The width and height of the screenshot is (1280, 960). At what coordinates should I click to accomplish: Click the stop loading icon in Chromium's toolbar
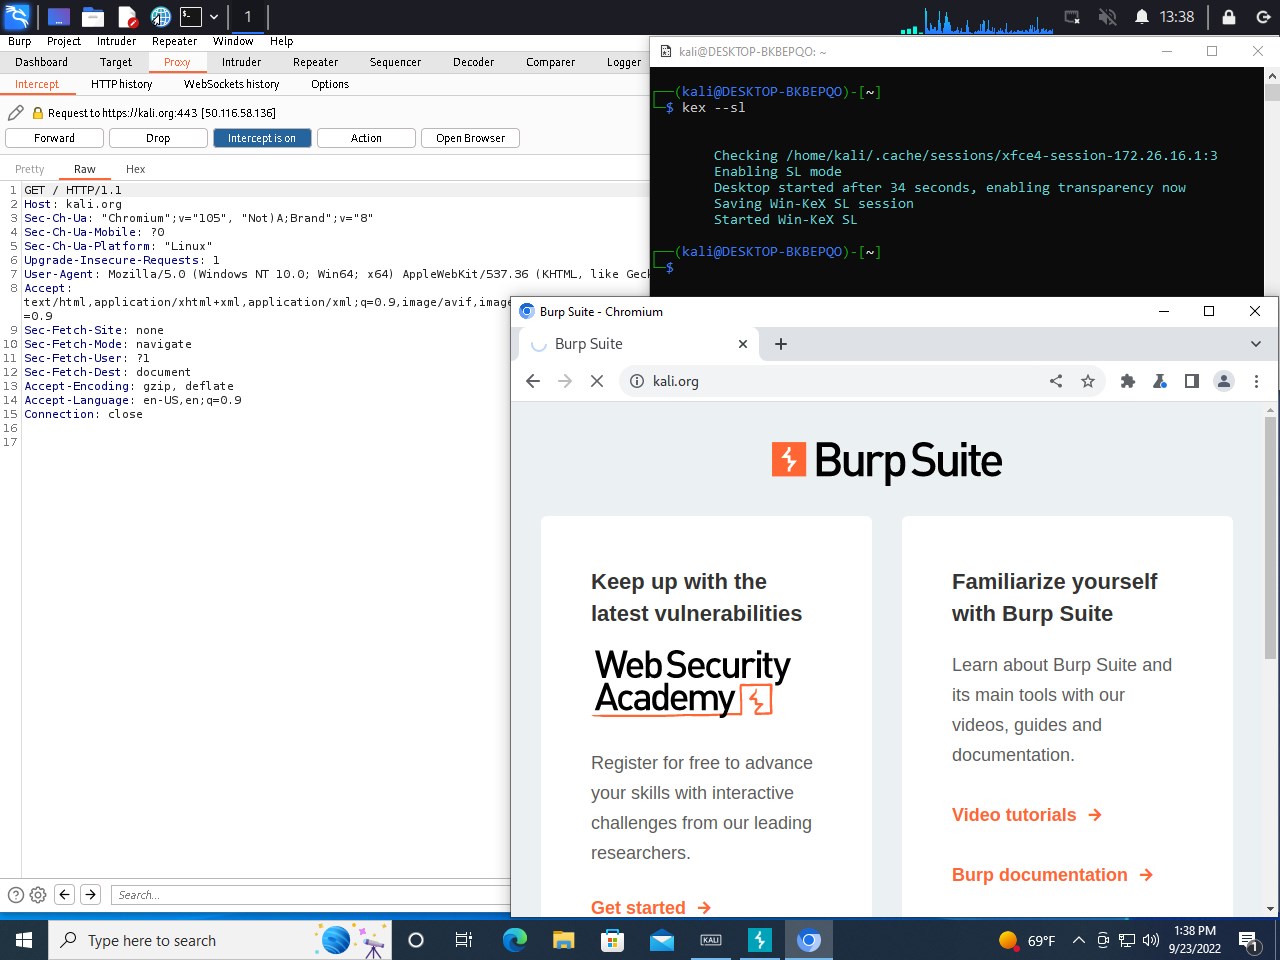click(597, 381)
